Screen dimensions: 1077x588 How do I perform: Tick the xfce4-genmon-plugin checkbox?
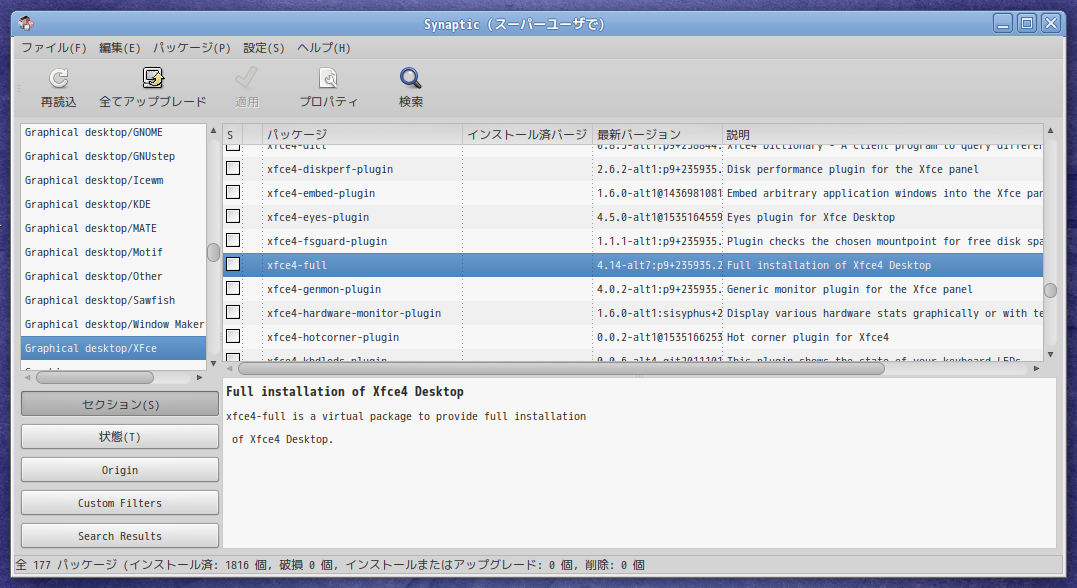tap(233, 289)
